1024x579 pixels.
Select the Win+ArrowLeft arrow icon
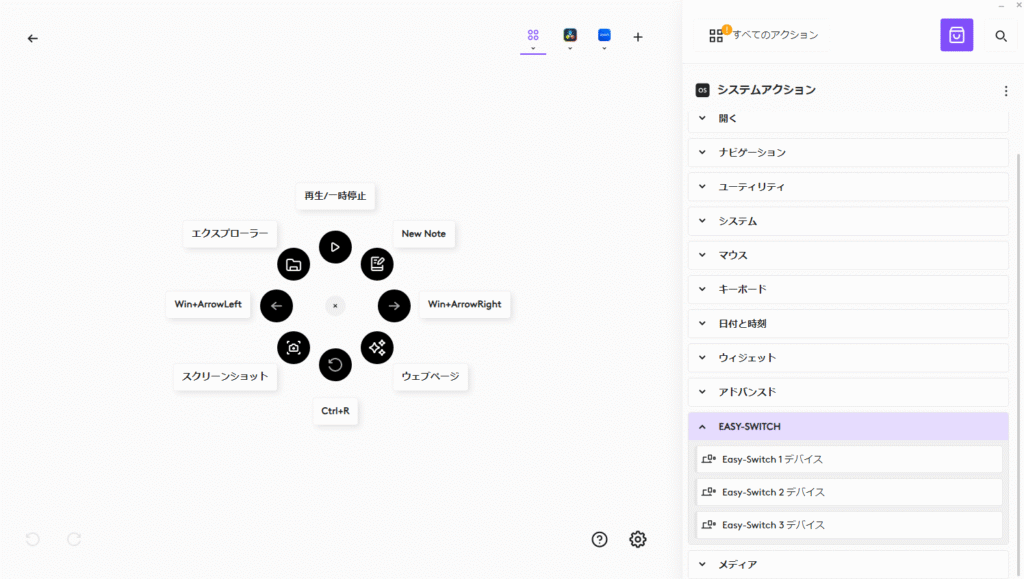pyautogui.click(x=276, y=306)
